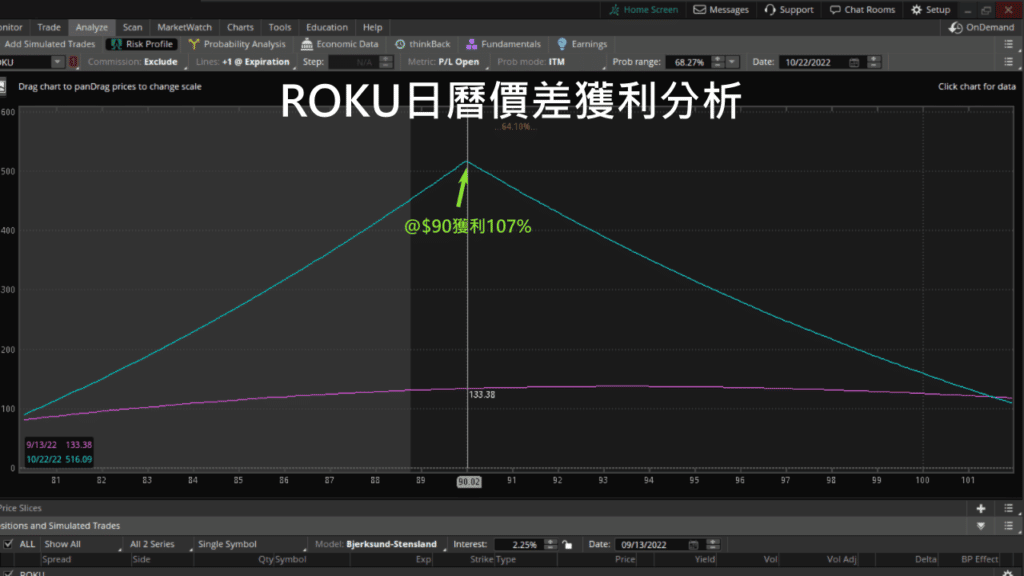
Task: Click the 90.02 price marker on axis
Action: click(x=467, y=482)
